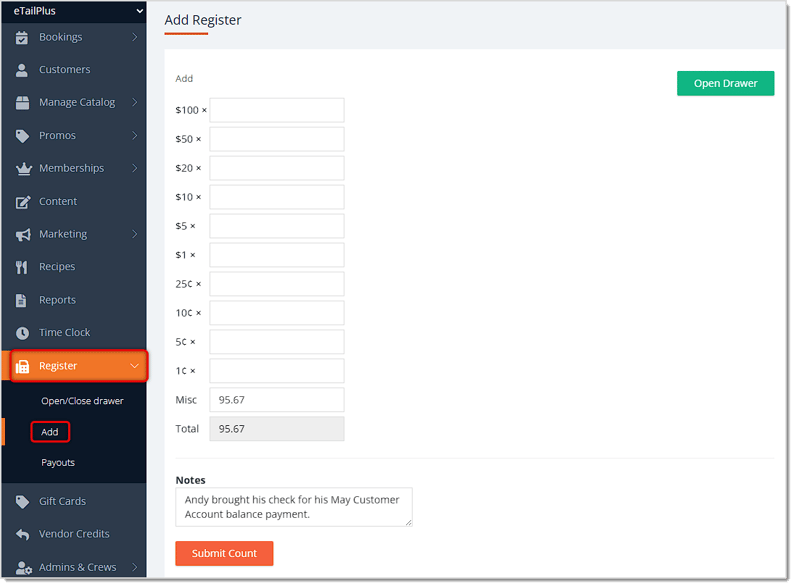Click the Promos tag icon
Image resolution: width=794 pixels, height=586 pixels.
click(x=22, y=136)
